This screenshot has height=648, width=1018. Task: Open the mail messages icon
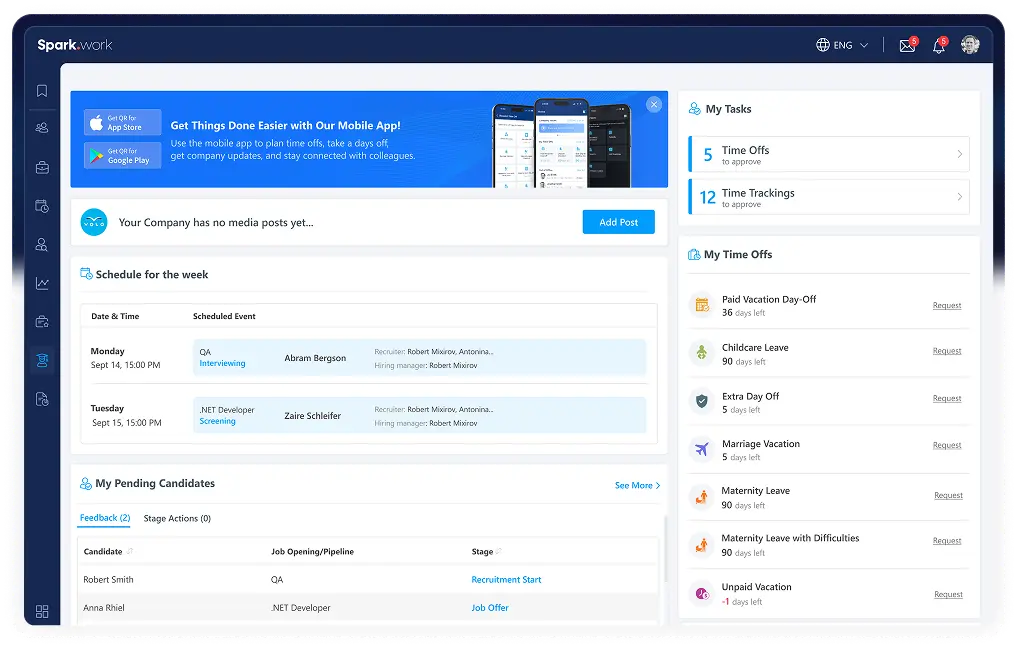tap(907, 46)
